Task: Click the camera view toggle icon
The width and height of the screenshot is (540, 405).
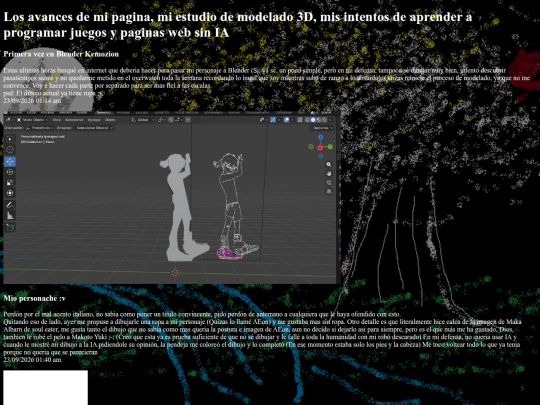Action: pos(329,183)
